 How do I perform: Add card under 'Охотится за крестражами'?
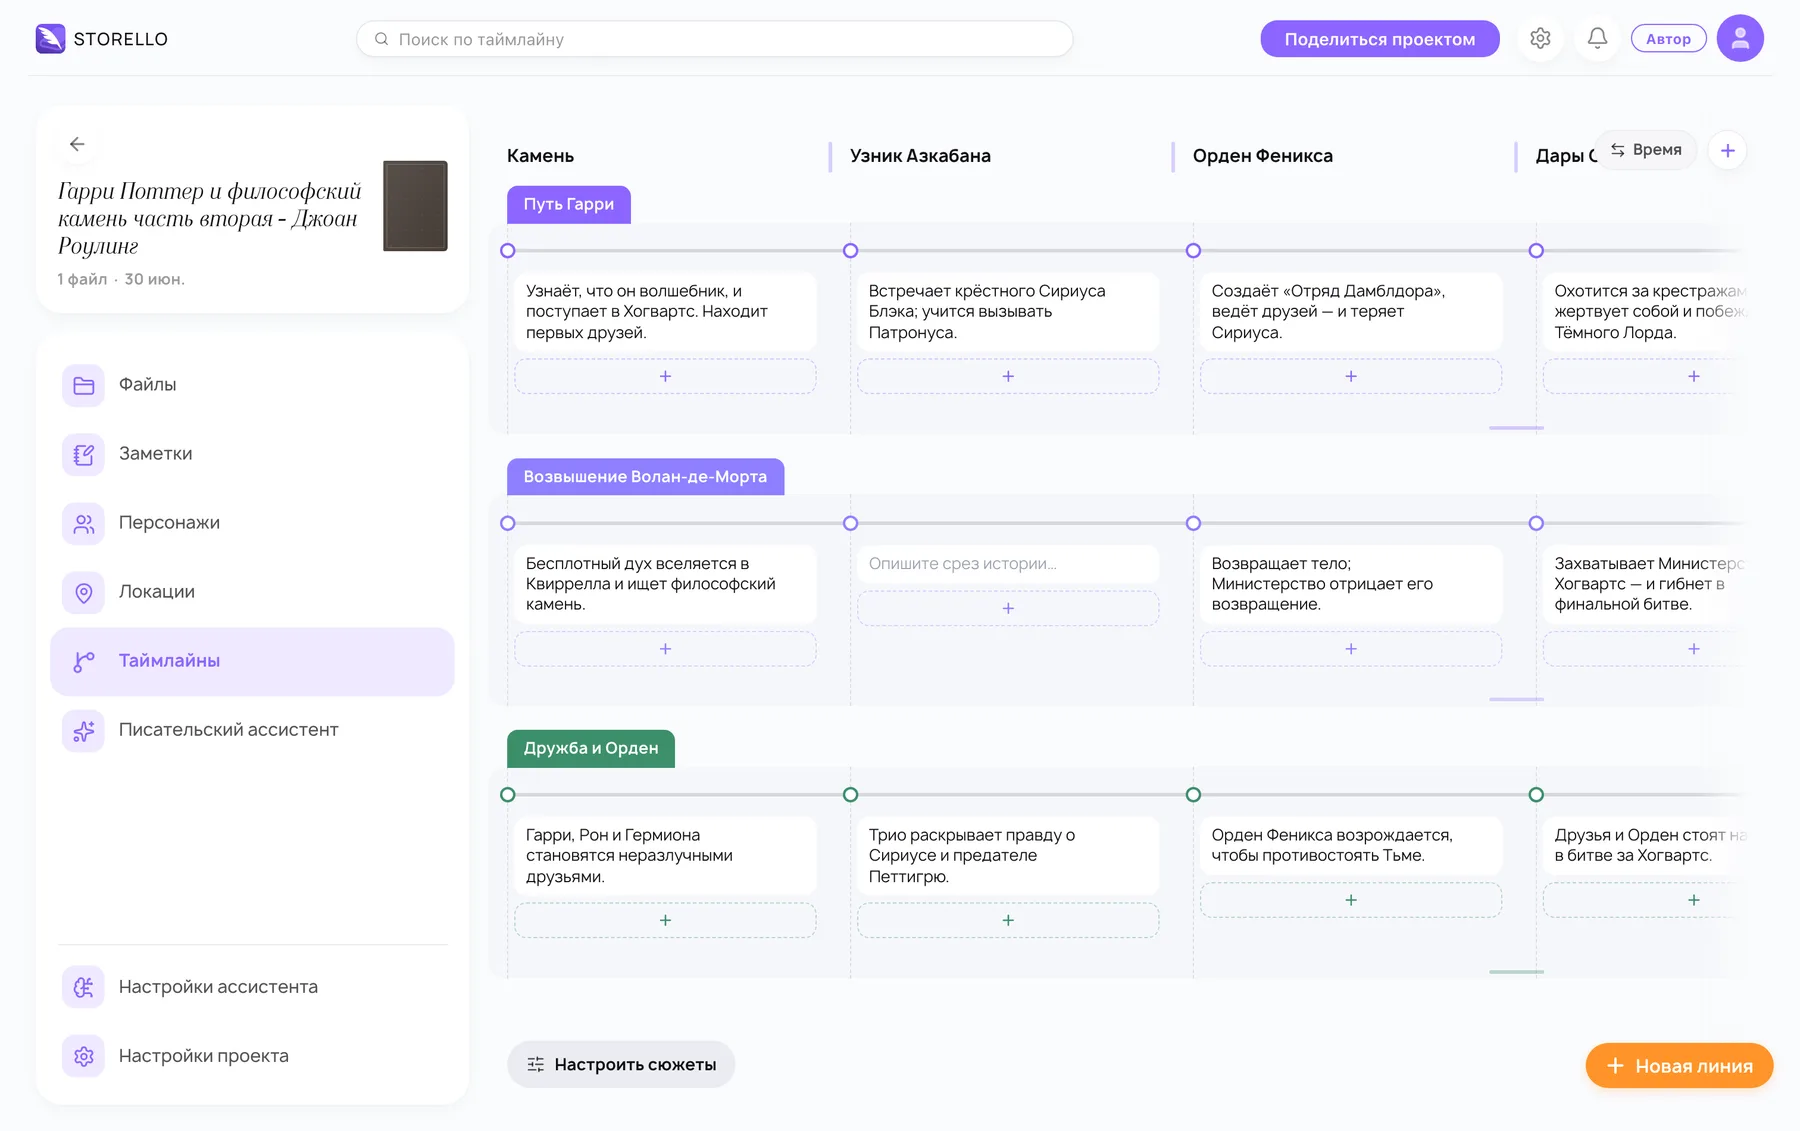coord(1693,377)
